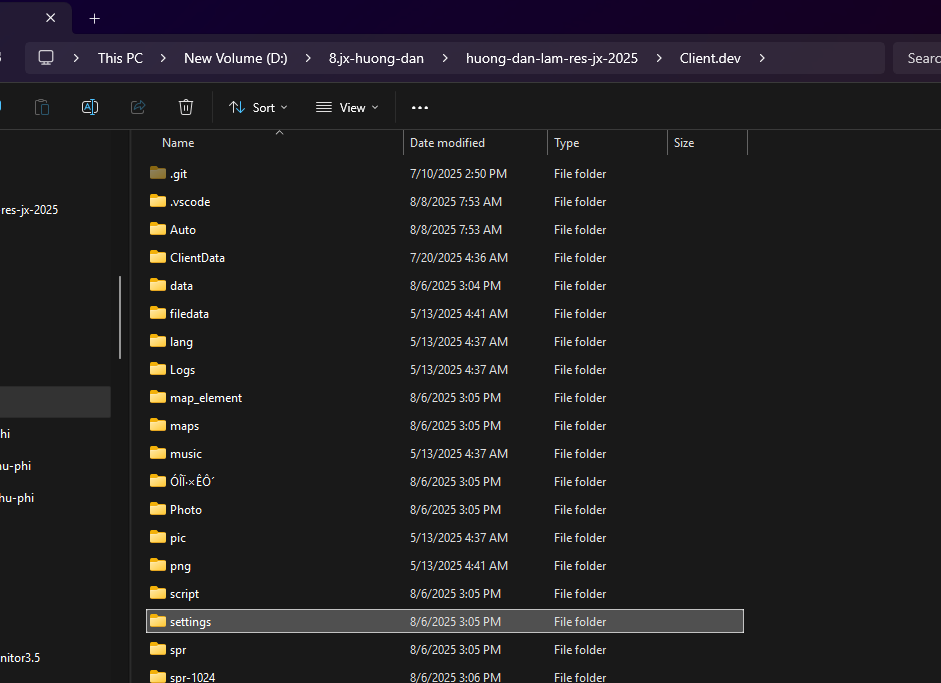The image size is (941, 683).
Task: Navigate to huong-dan-lam-res-jx-2025 breadcrumb
Action: [551, 58]
